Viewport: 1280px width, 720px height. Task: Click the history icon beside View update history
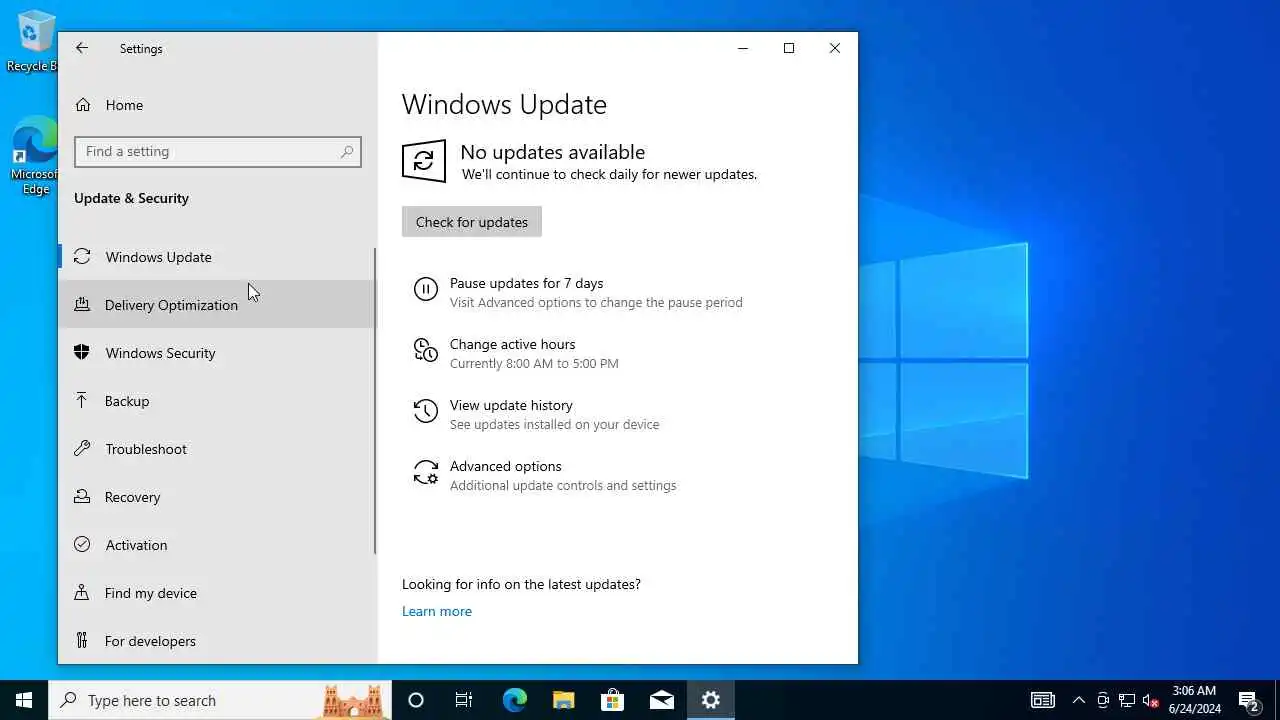coord(426,411)
